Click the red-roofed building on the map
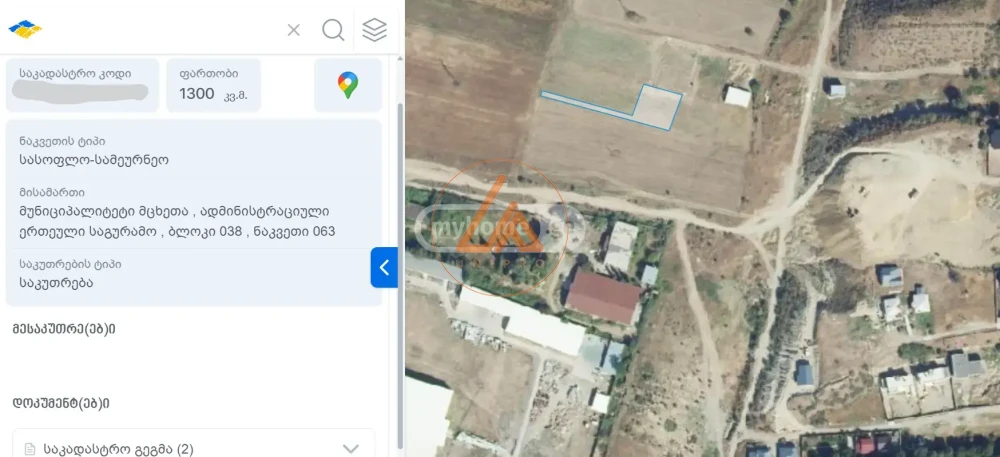Viewport: 1000px width, 457px height. coord(604,297)
